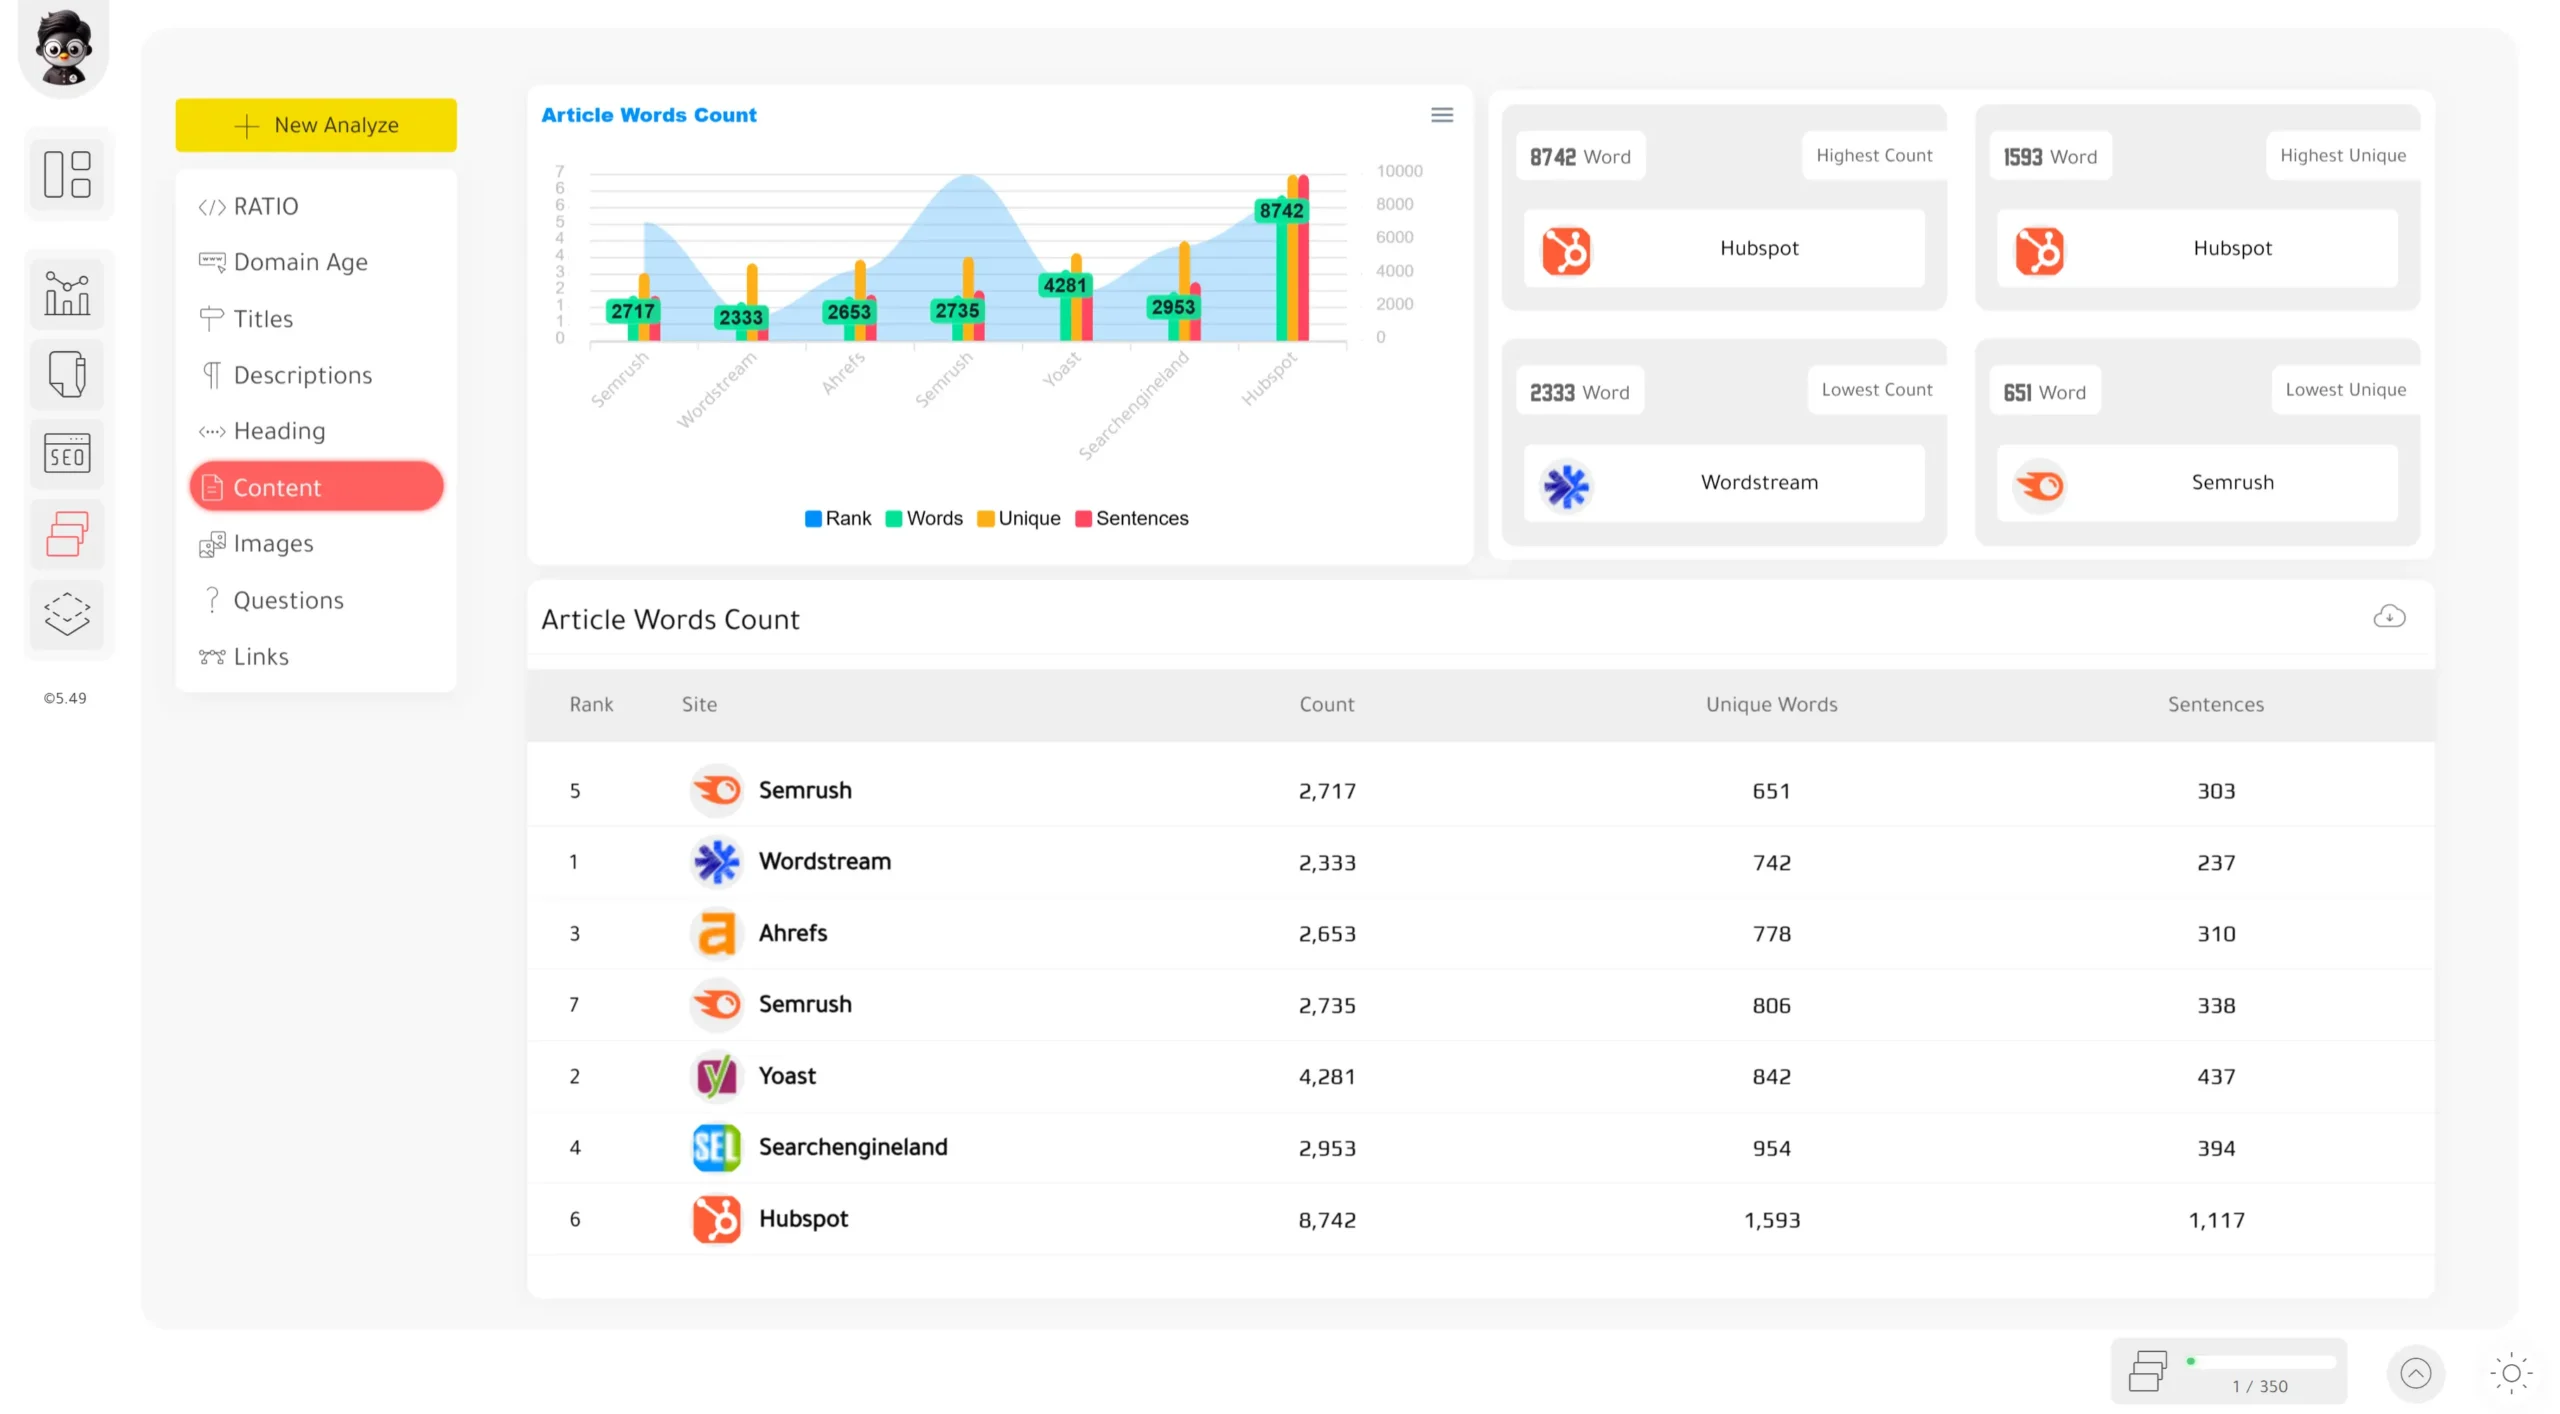The image size is (2560, 1414).
Task: Go to Titles section
Action: [316, 319]
